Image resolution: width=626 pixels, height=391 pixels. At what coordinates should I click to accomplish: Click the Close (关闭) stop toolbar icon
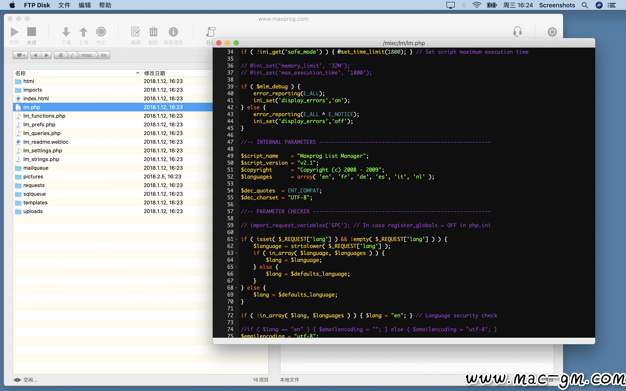32,32
